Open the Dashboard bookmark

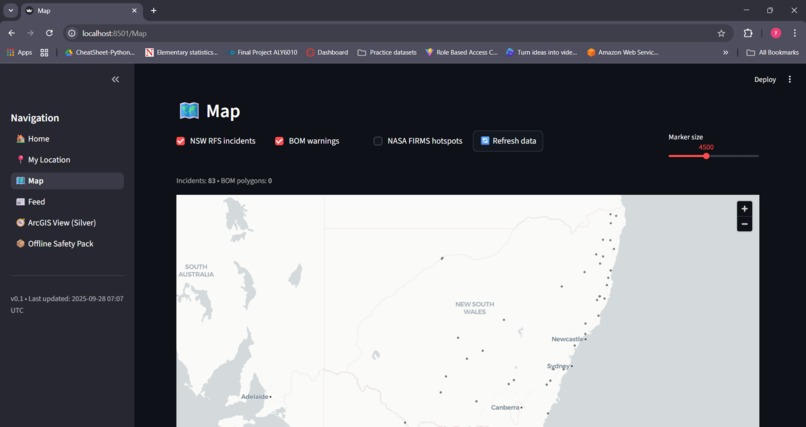[x=327, y=52]
